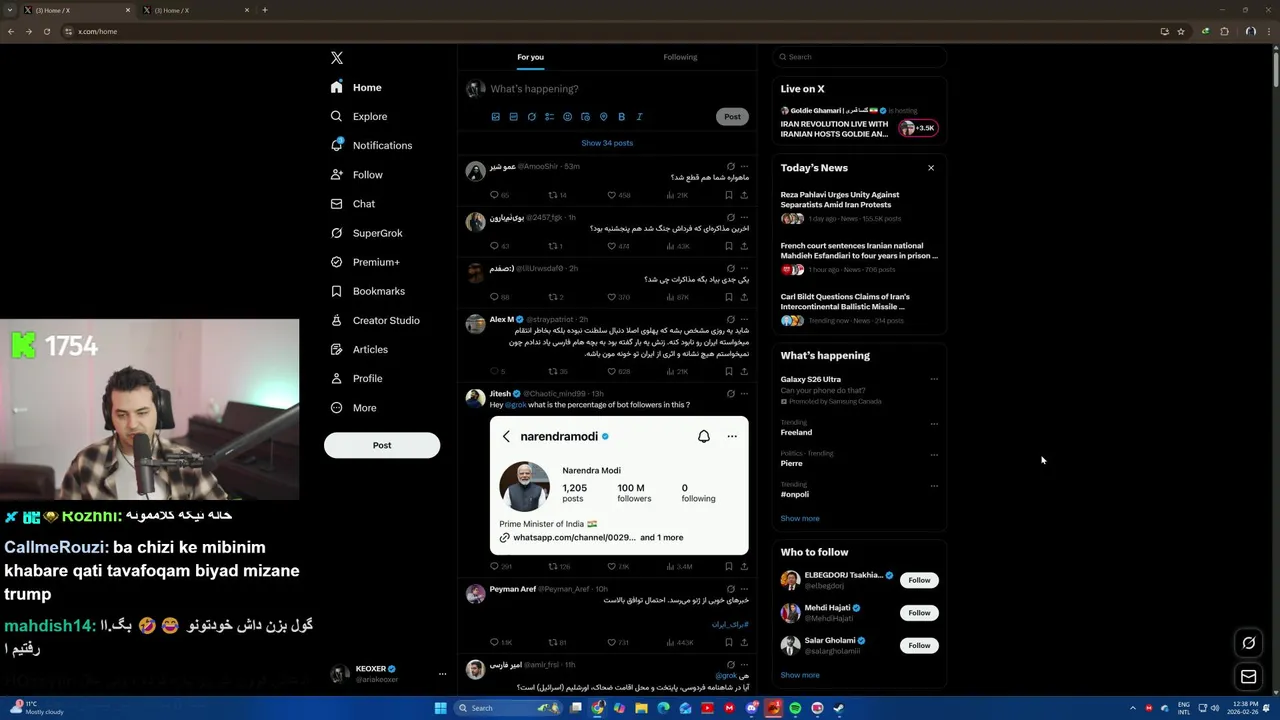Viewport: 1280px width, 720px height.
Task: Follow ELBEGDORJ Tsakhia
Action: pyautogui.click(x=919, y=580)
